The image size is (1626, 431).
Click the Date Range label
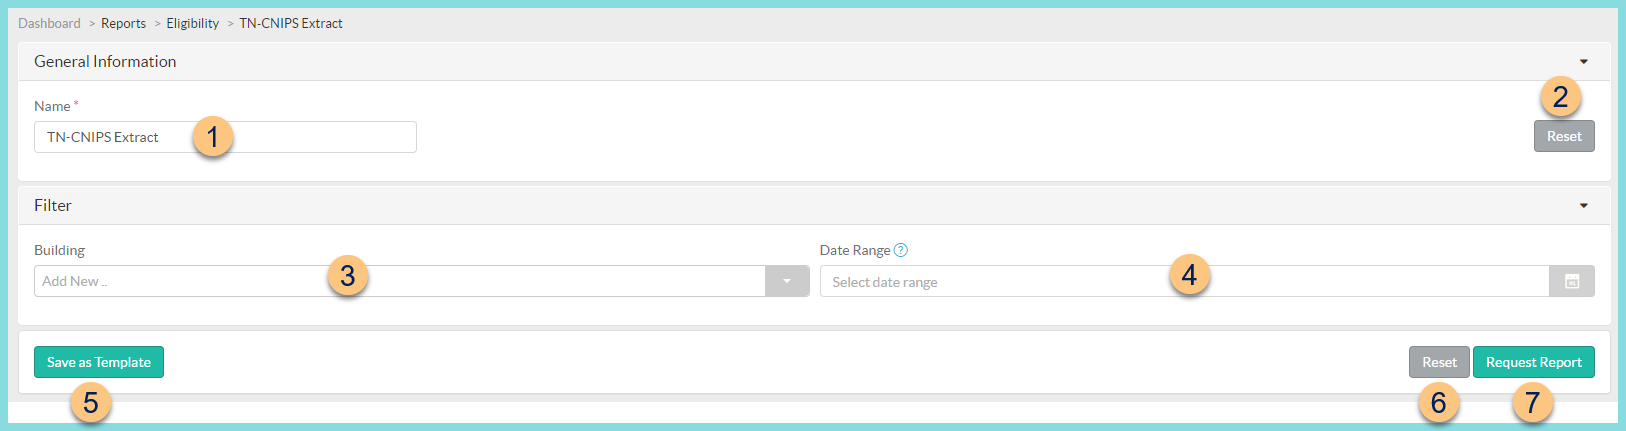(855, 250)
